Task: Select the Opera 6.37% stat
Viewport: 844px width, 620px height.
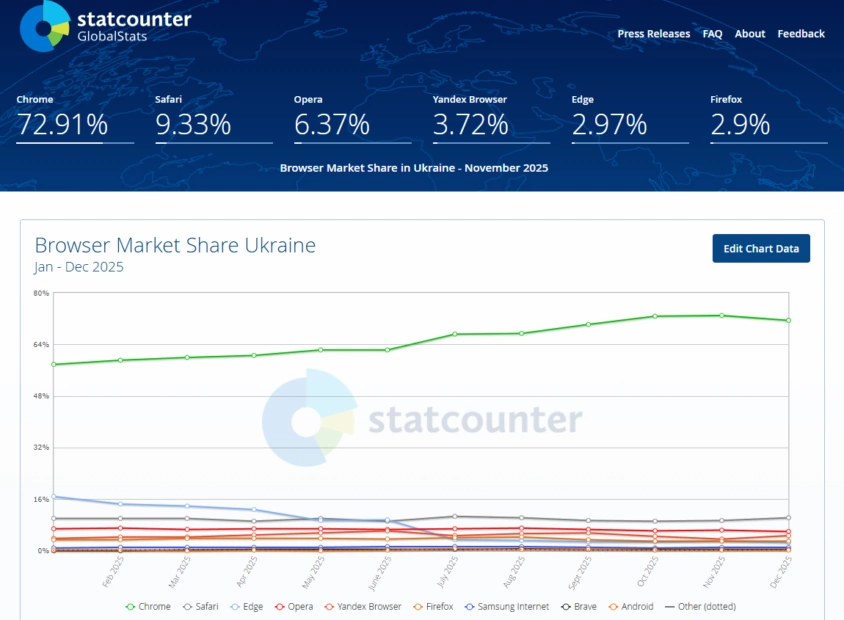Action: coord(353,119)
